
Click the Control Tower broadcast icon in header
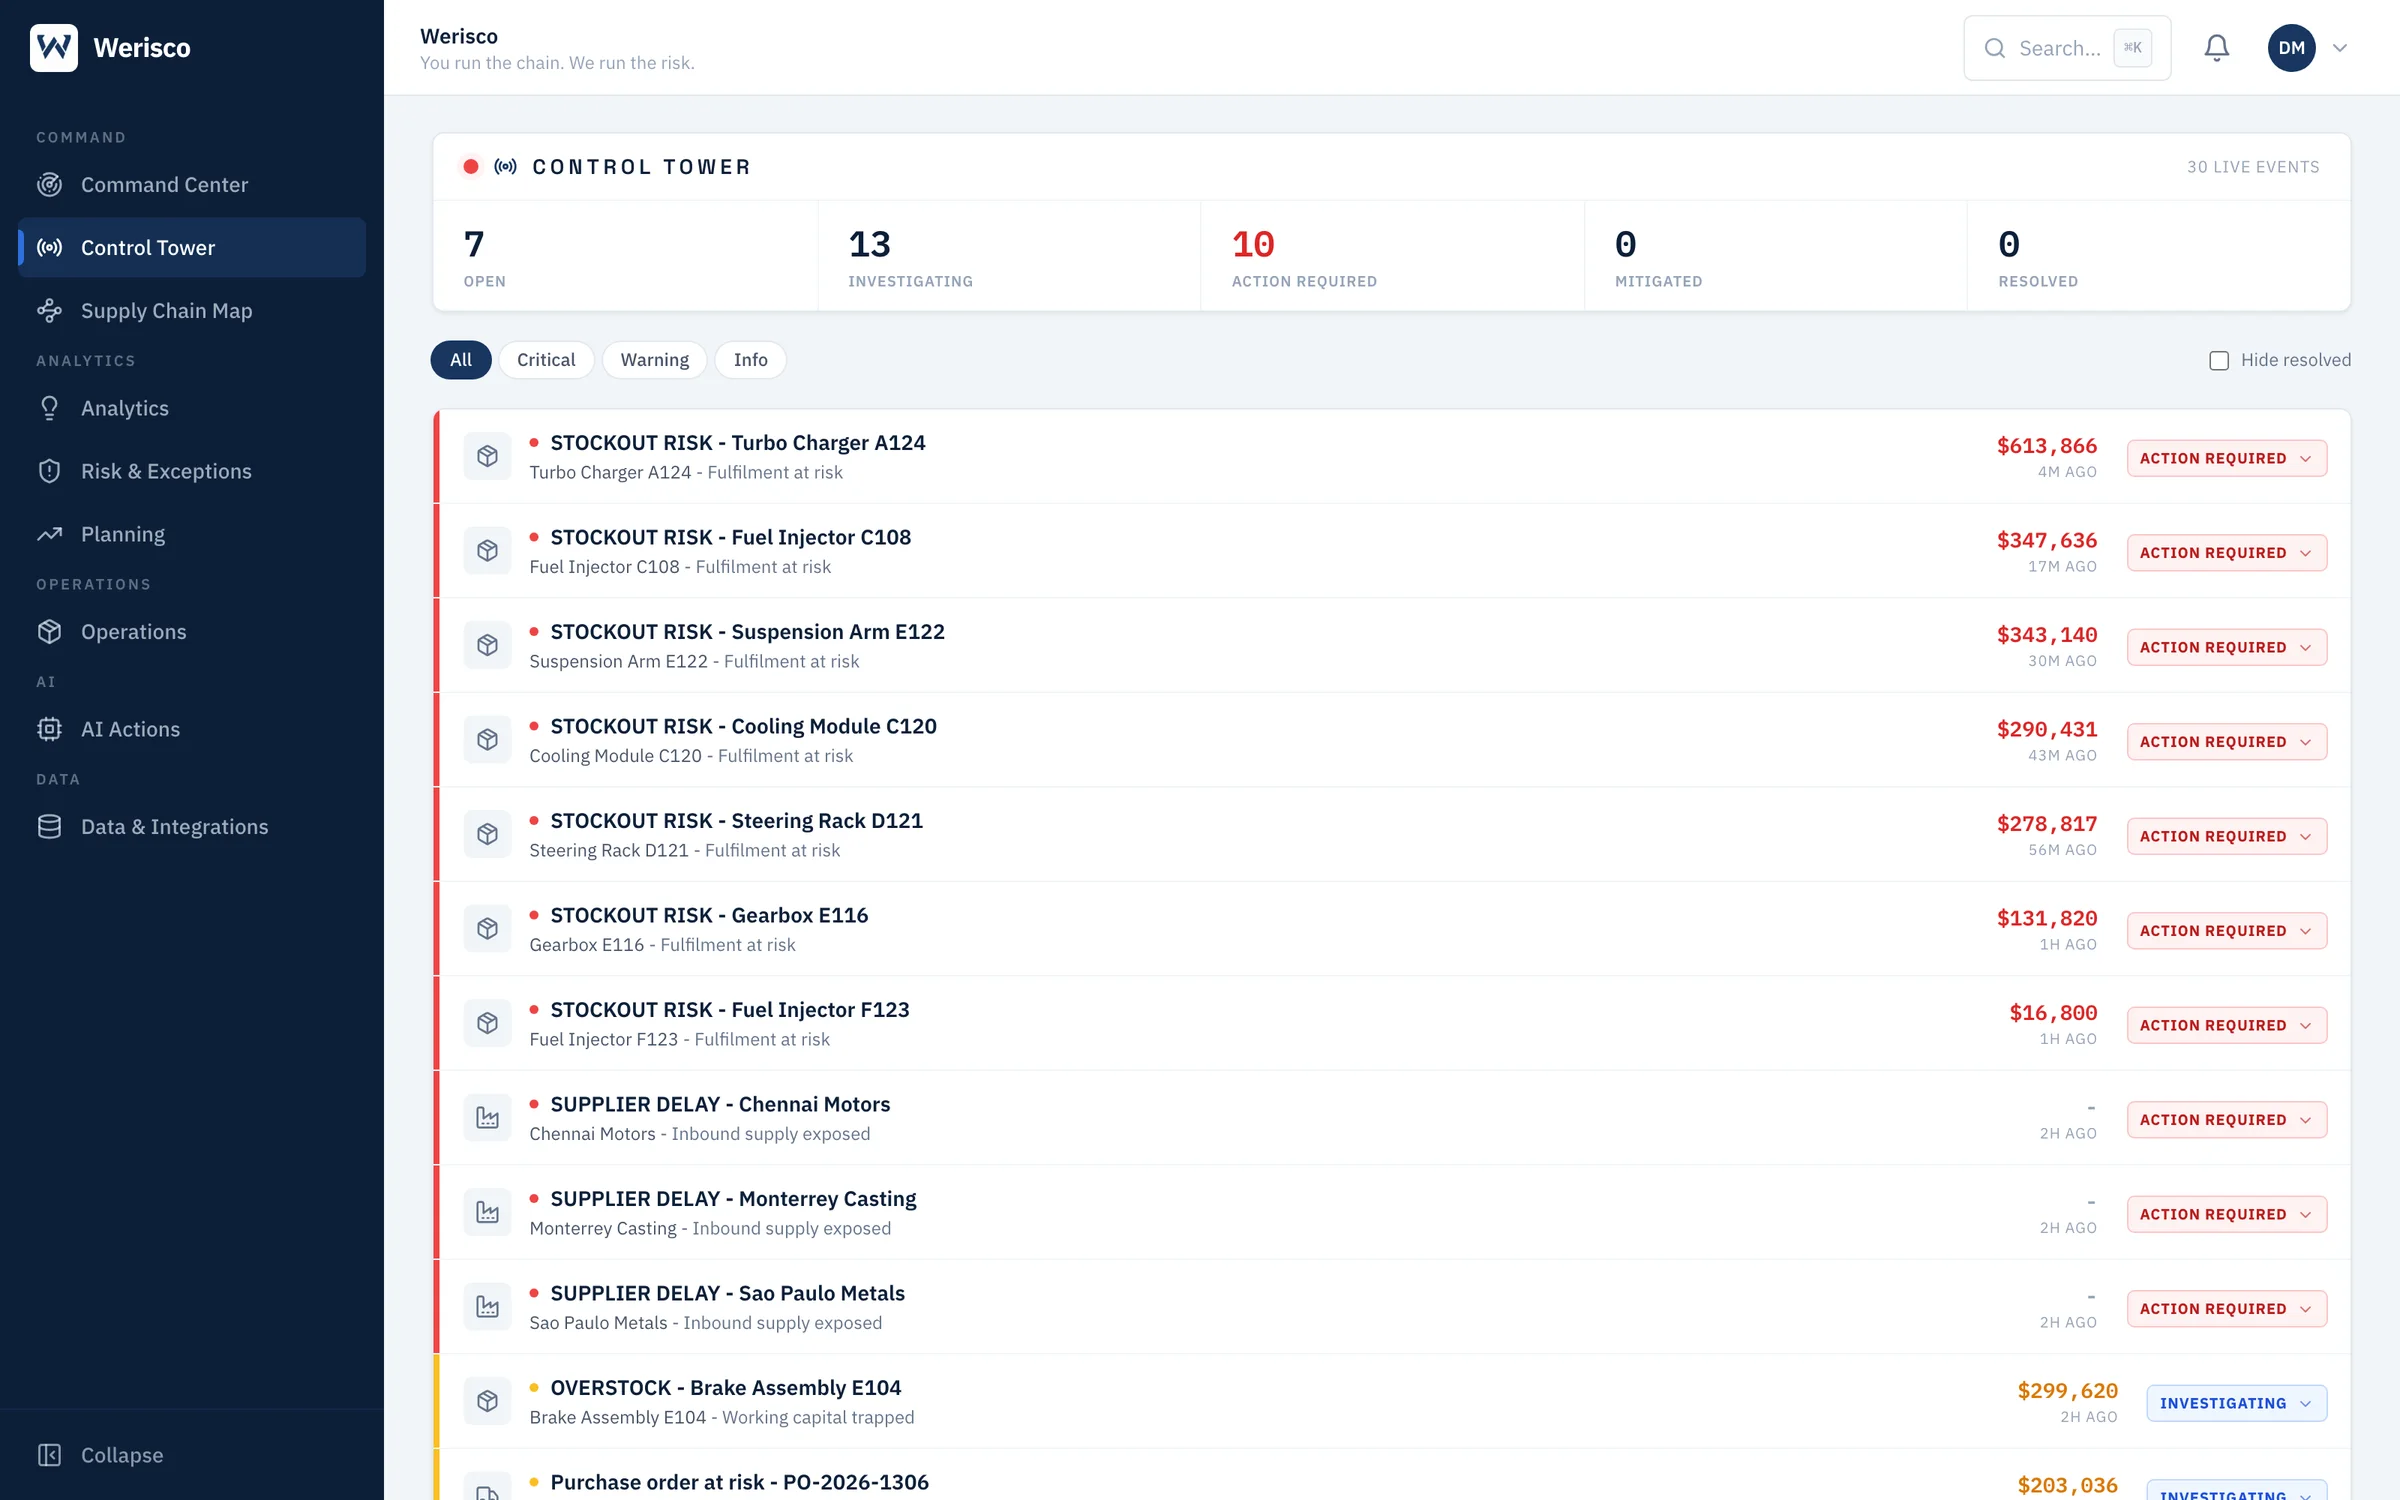[506, 167]
